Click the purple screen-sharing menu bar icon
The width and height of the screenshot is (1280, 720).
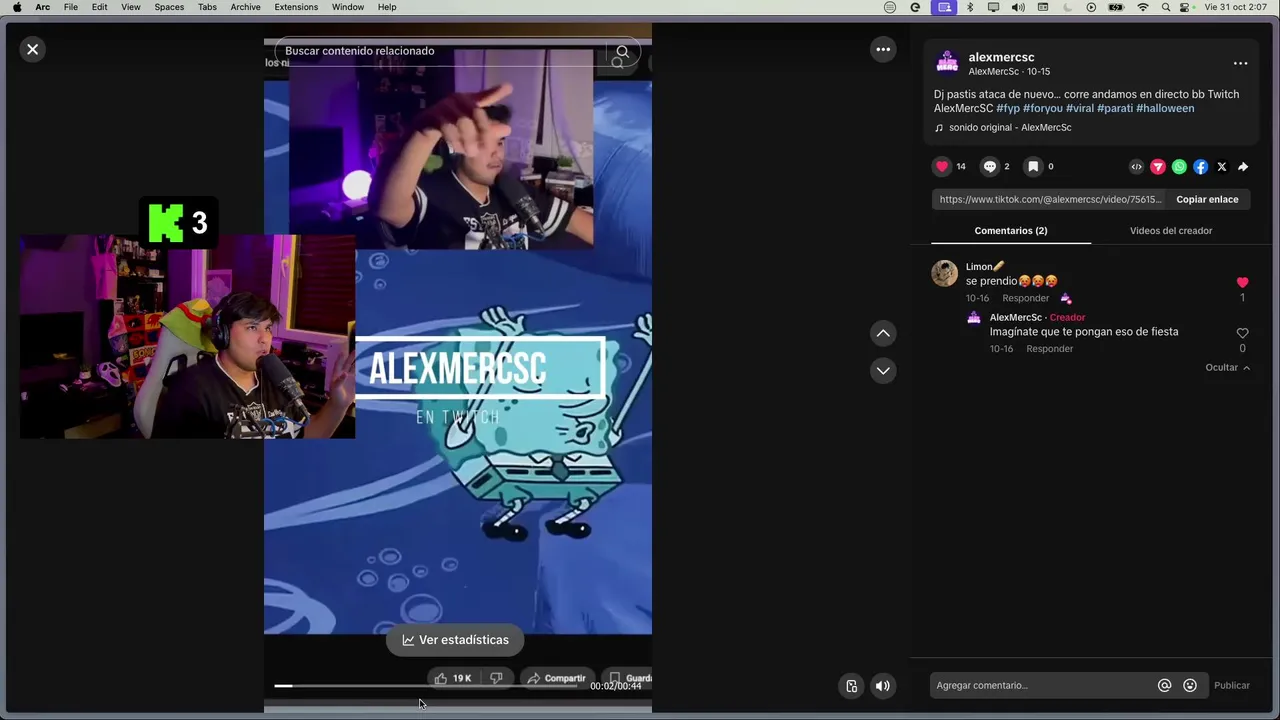click(x=944, y=7)
